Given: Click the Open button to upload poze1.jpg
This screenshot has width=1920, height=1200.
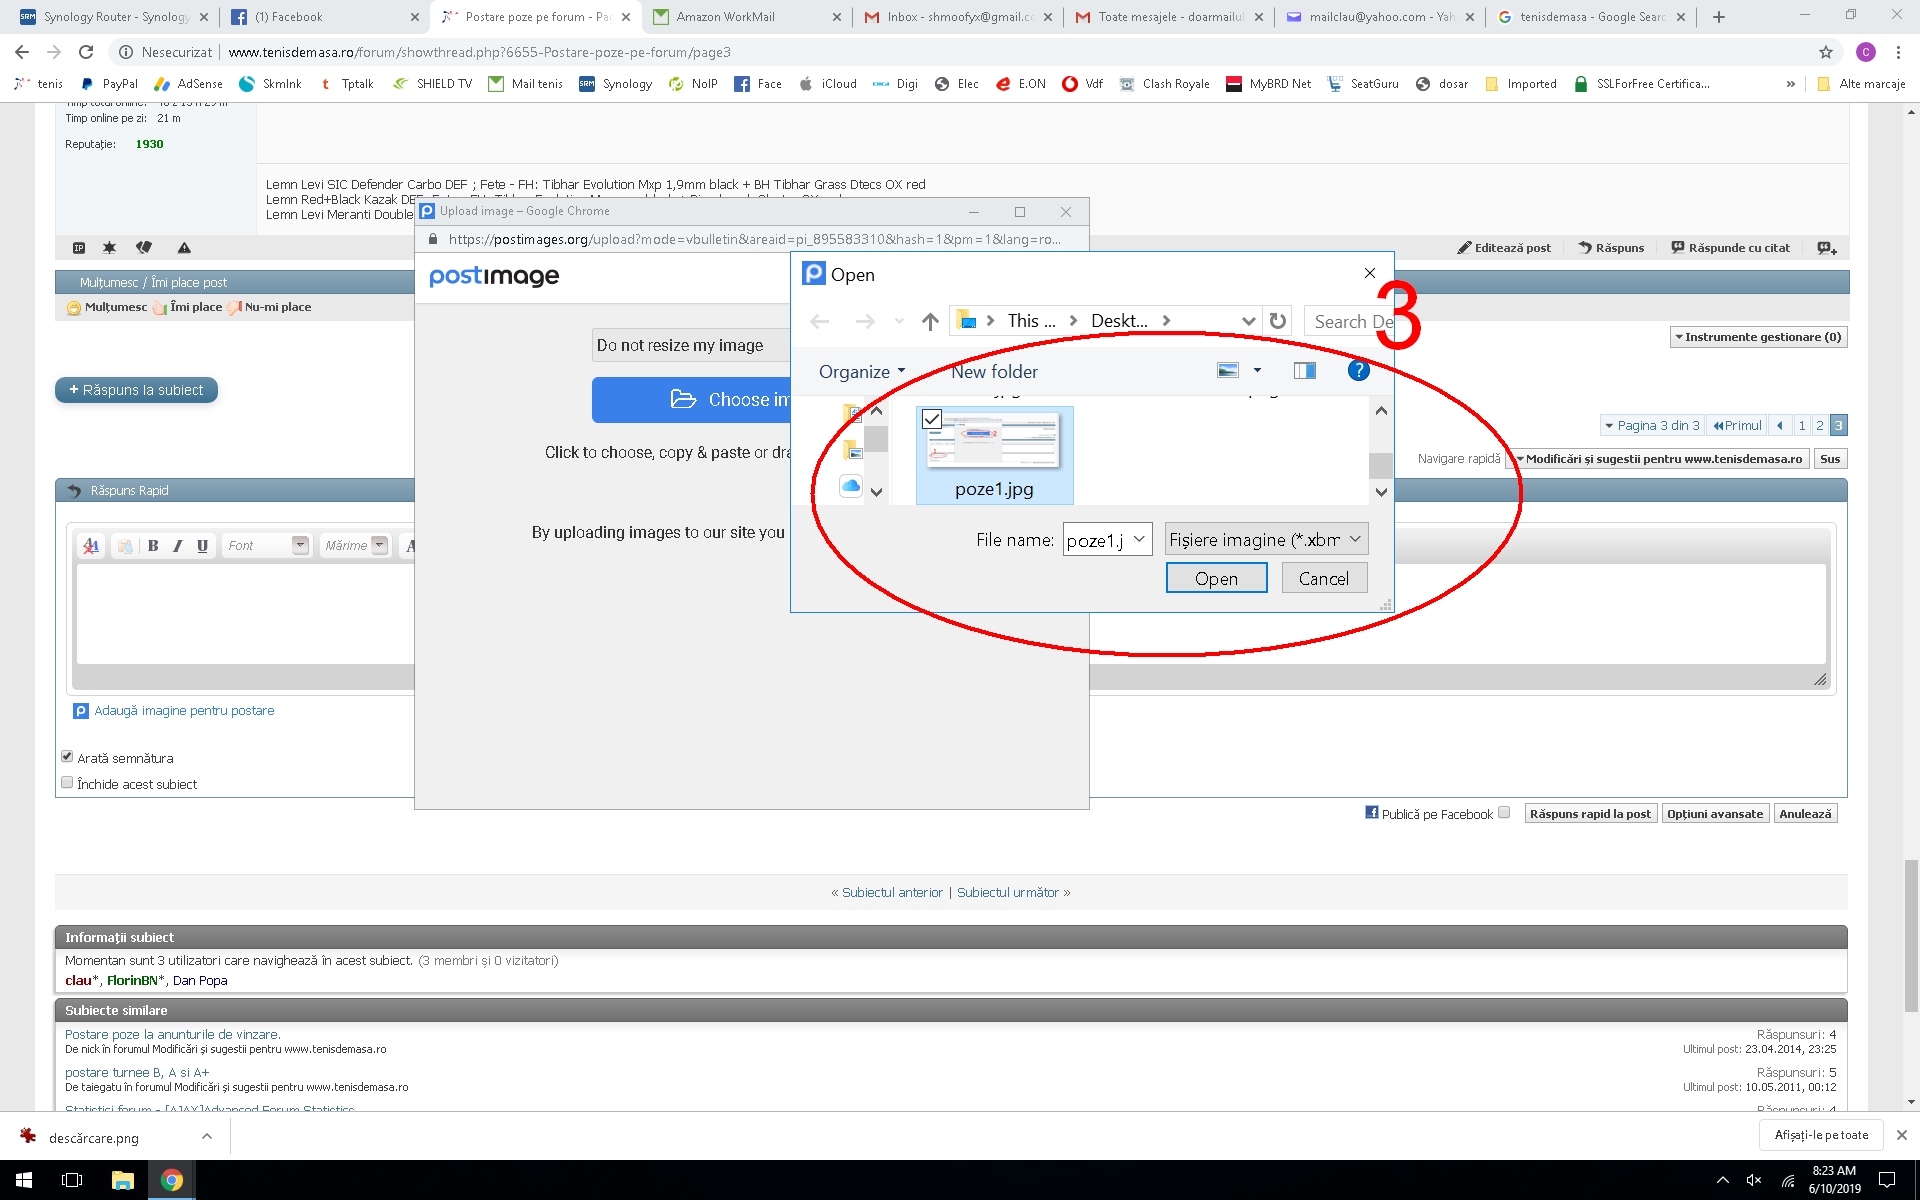Looking at the screenshot, I should [x=1216, y=578].
